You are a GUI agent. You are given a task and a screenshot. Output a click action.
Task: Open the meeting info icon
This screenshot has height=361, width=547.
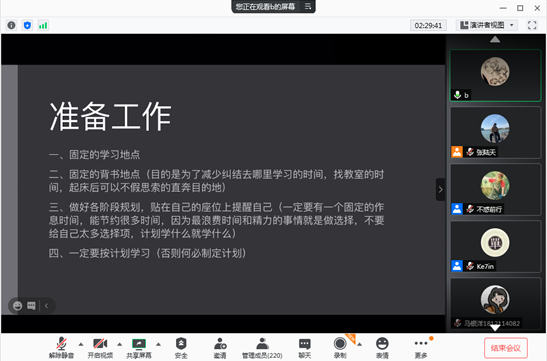(12, 25)
